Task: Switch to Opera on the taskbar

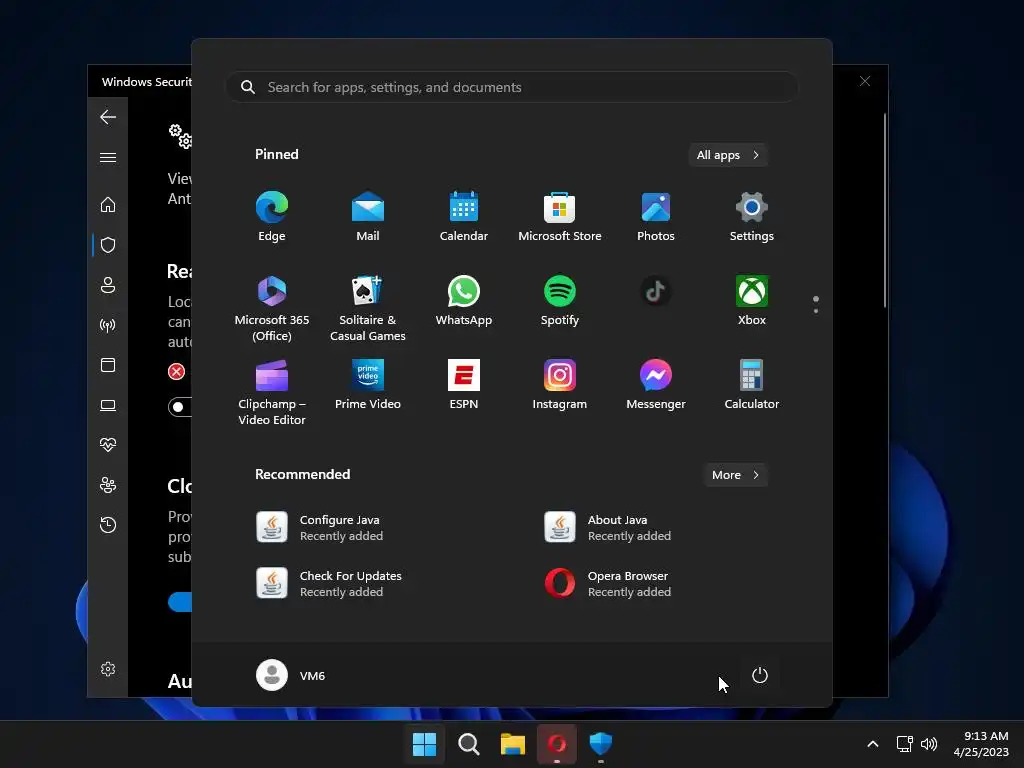Action: (x=556, y=744)
